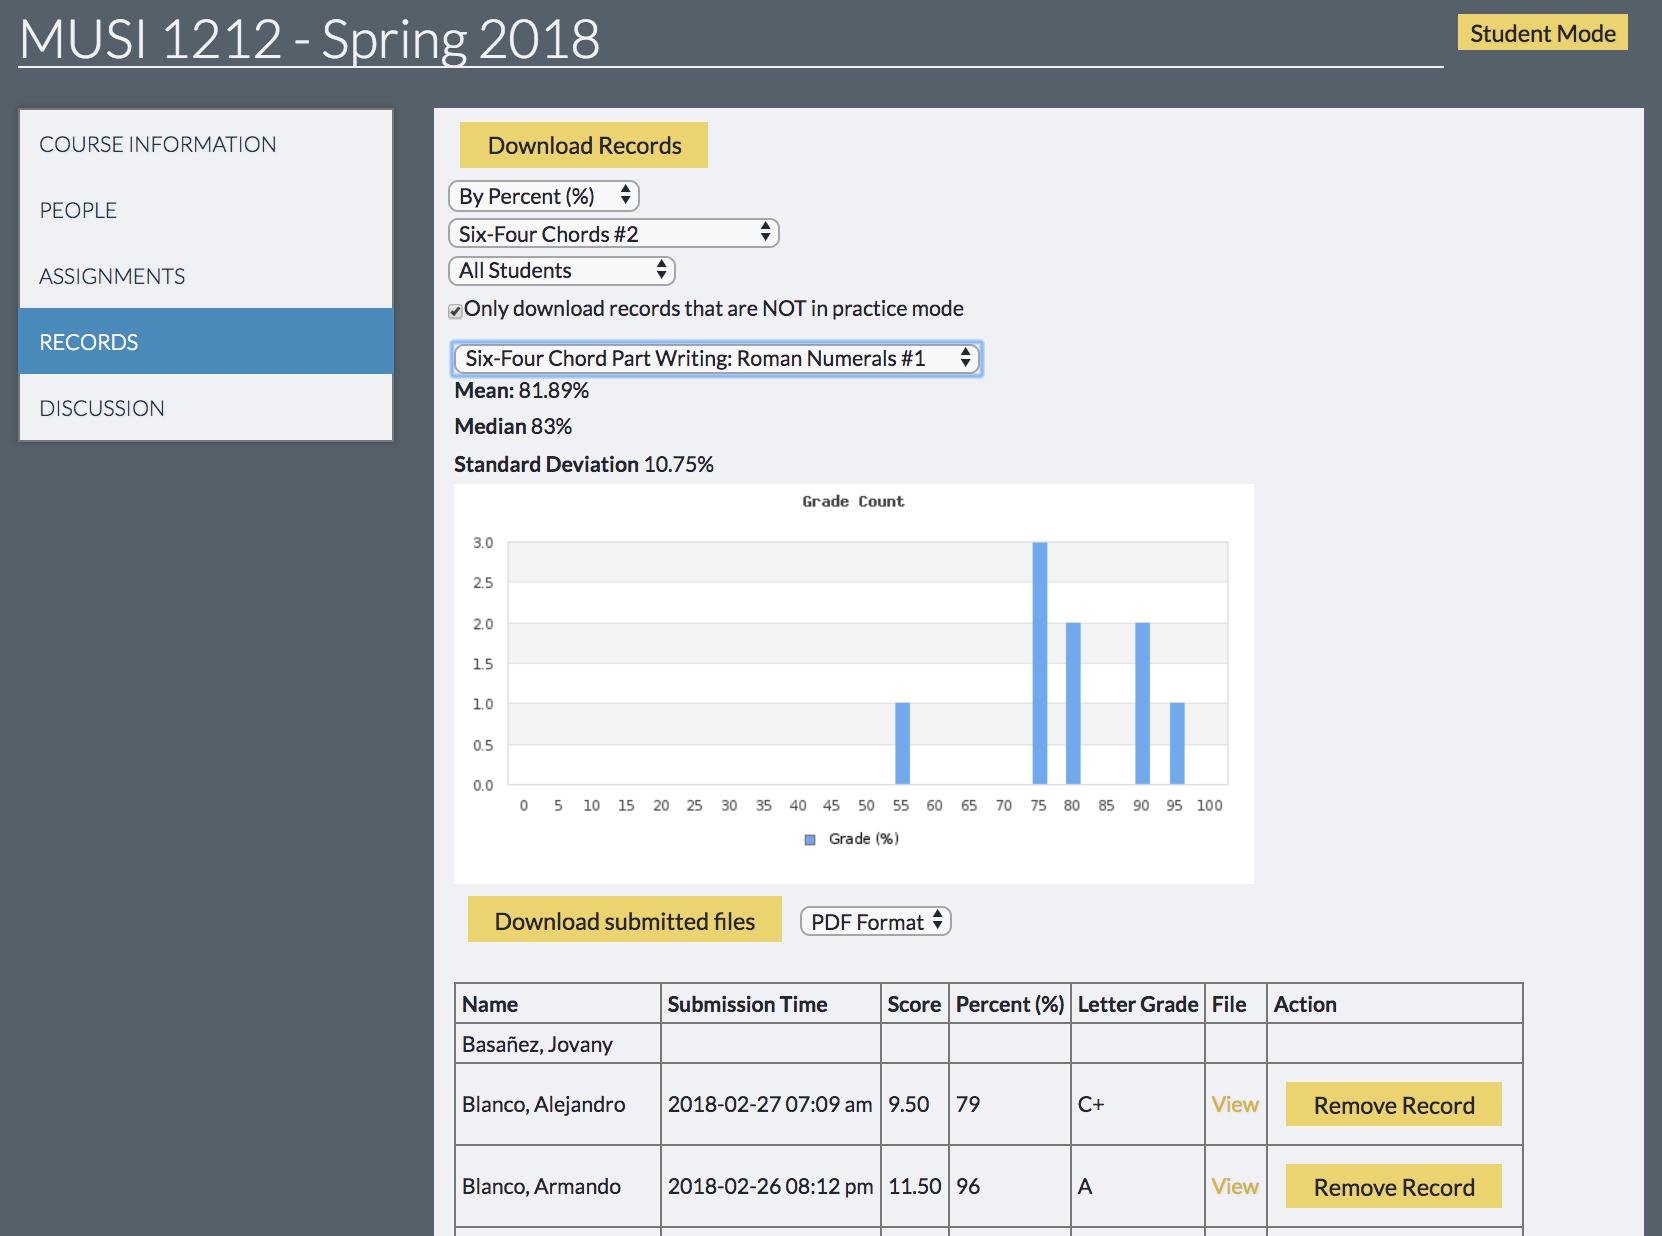Click the Download Records button

click(x=583, y=145)
